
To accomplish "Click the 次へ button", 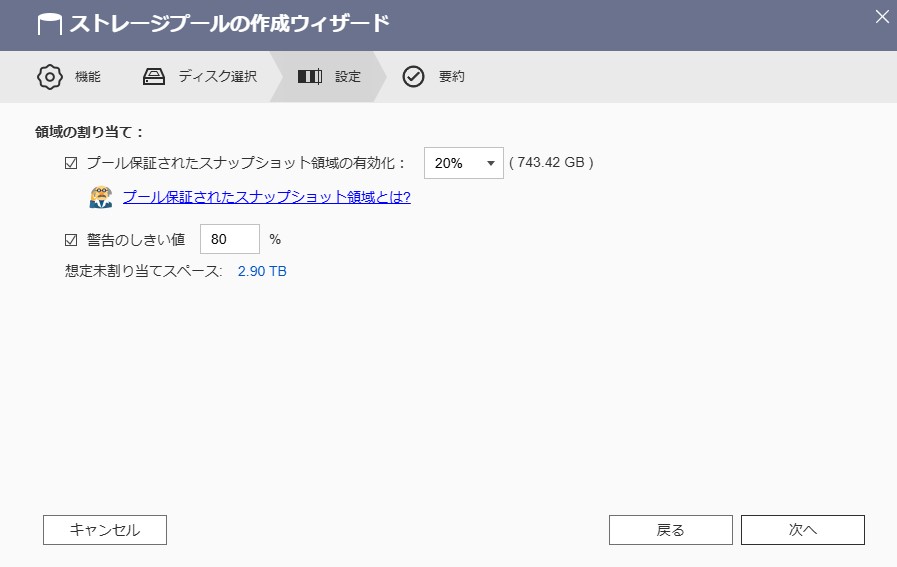I will pyautogui.click(x=803, y=530).
